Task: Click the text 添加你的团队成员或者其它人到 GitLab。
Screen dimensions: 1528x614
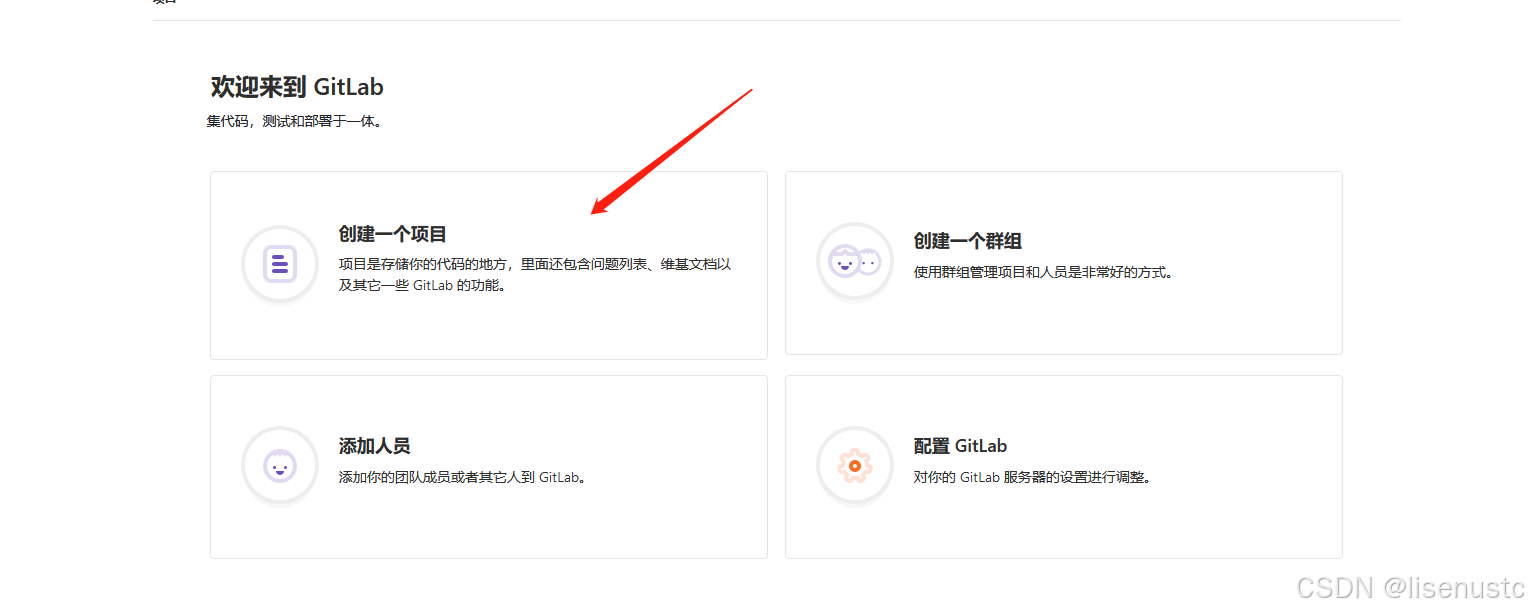Action: 463,477
